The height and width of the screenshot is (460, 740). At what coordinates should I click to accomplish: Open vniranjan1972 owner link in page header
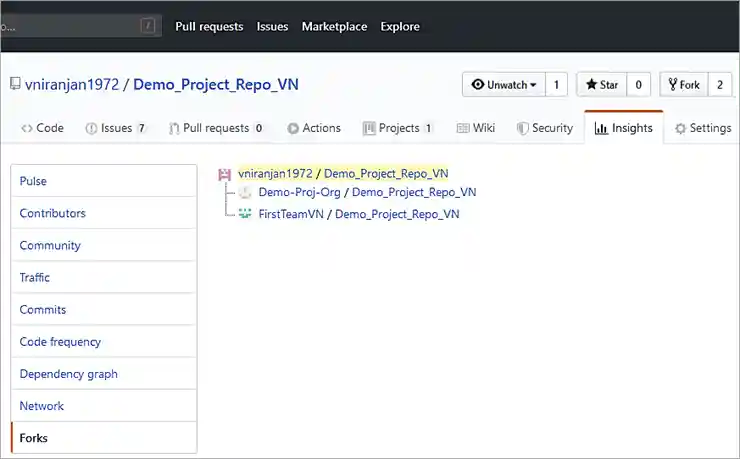pyautogui.click(x=72, y=84)
